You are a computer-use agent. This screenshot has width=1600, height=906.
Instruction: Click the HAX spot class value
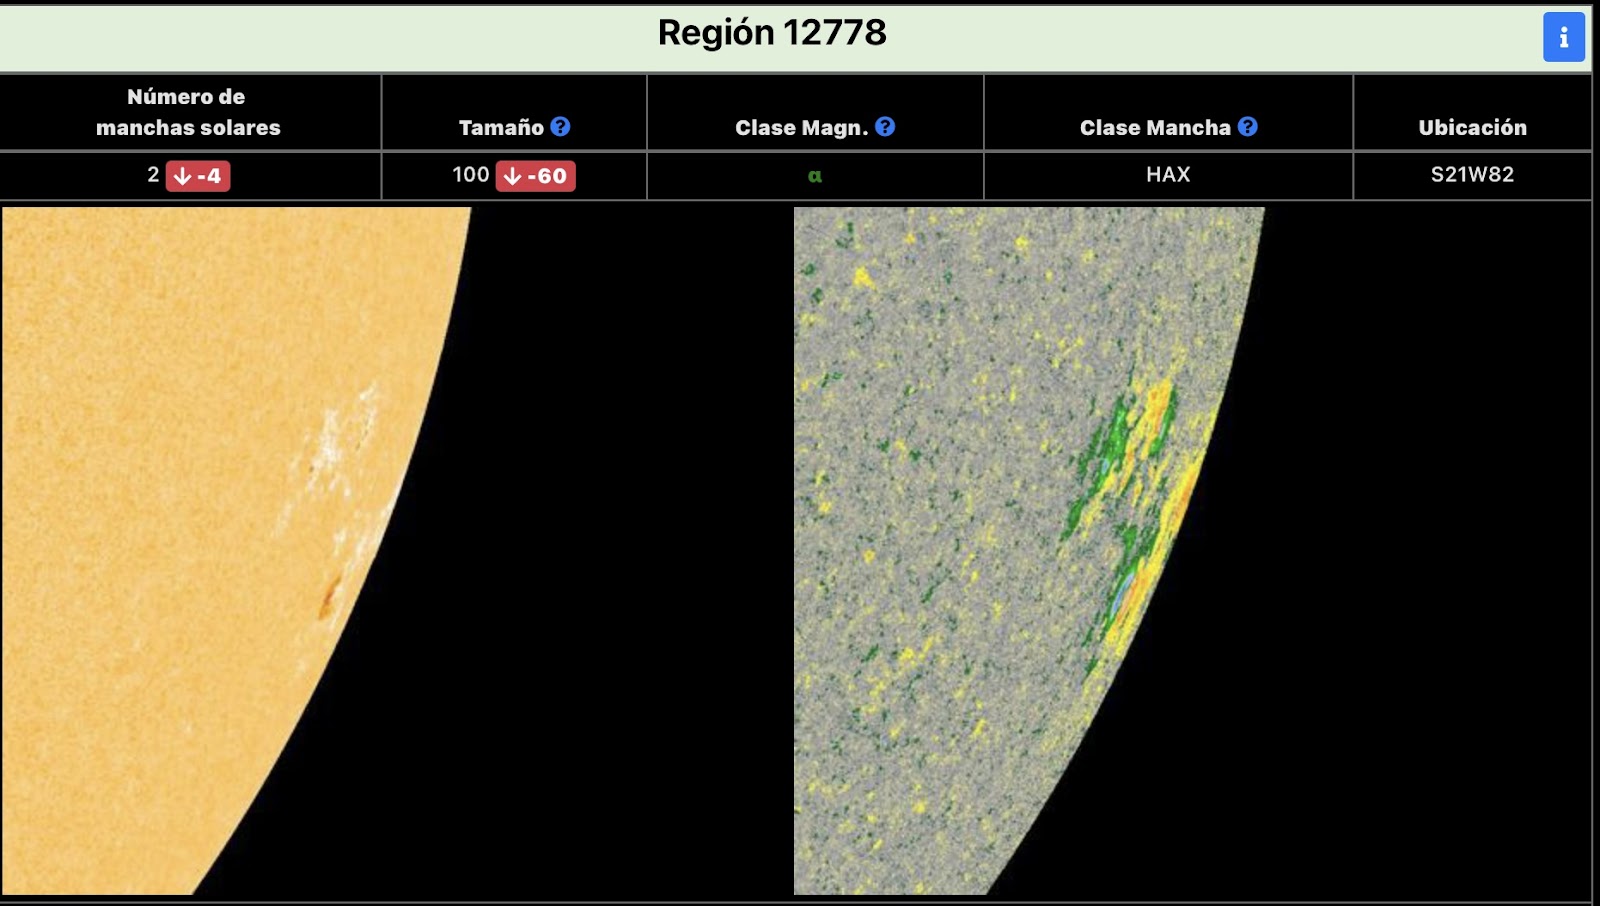click(x=1168, y=174)
